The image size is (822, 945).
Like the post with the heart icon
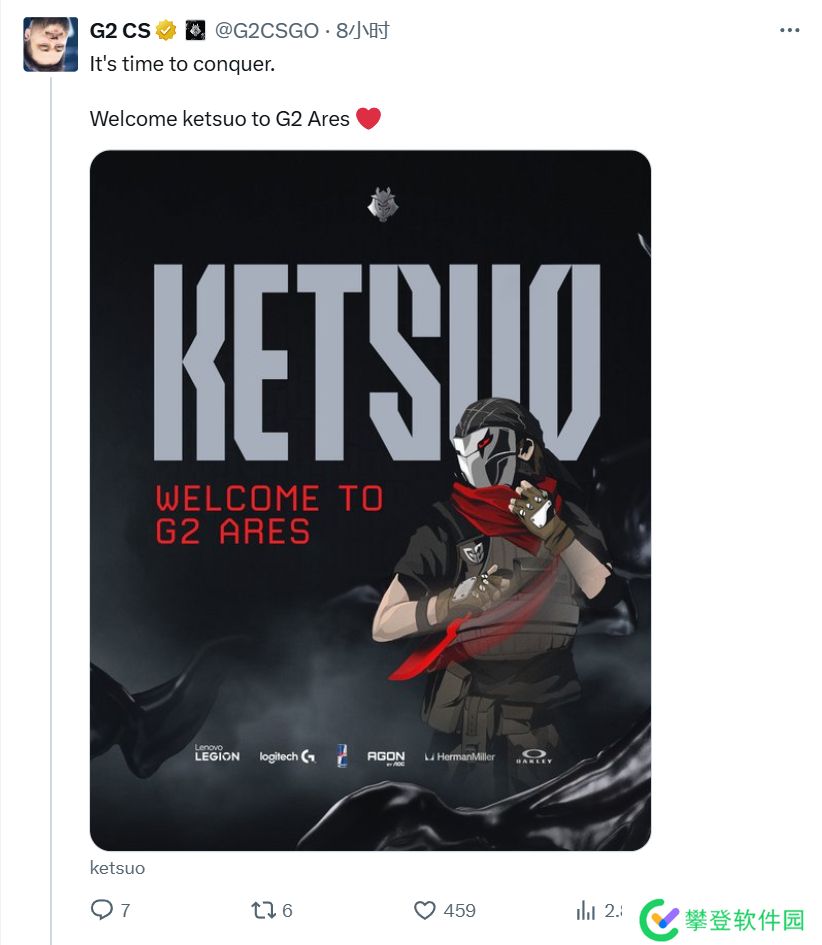pos(425,910)
